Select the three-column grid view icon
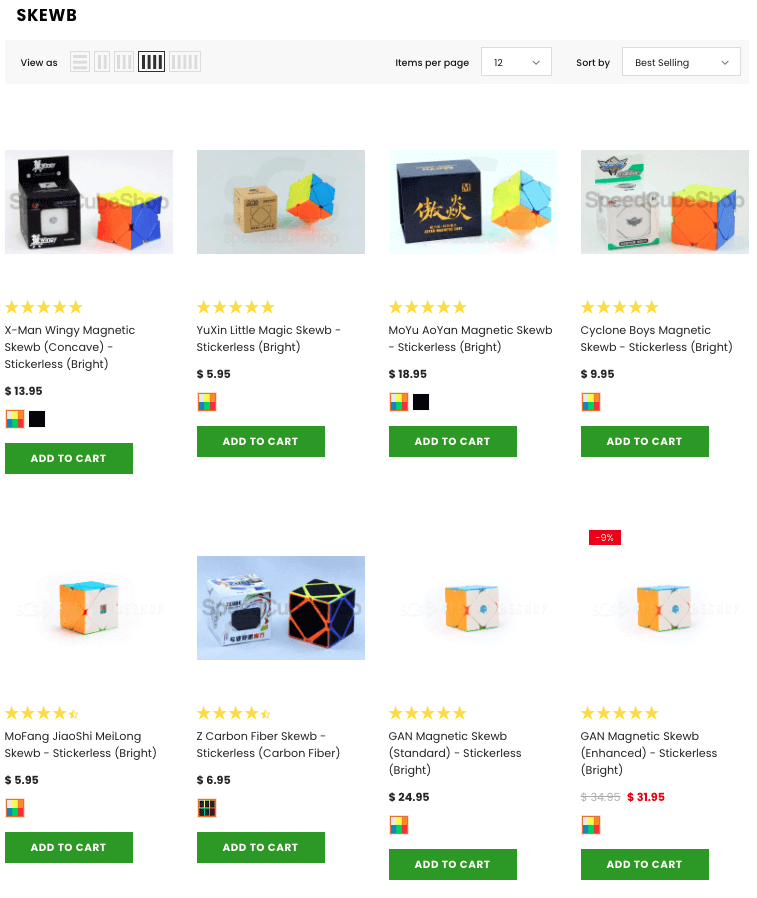The image size is (757, 898). [x=124, y=62]
